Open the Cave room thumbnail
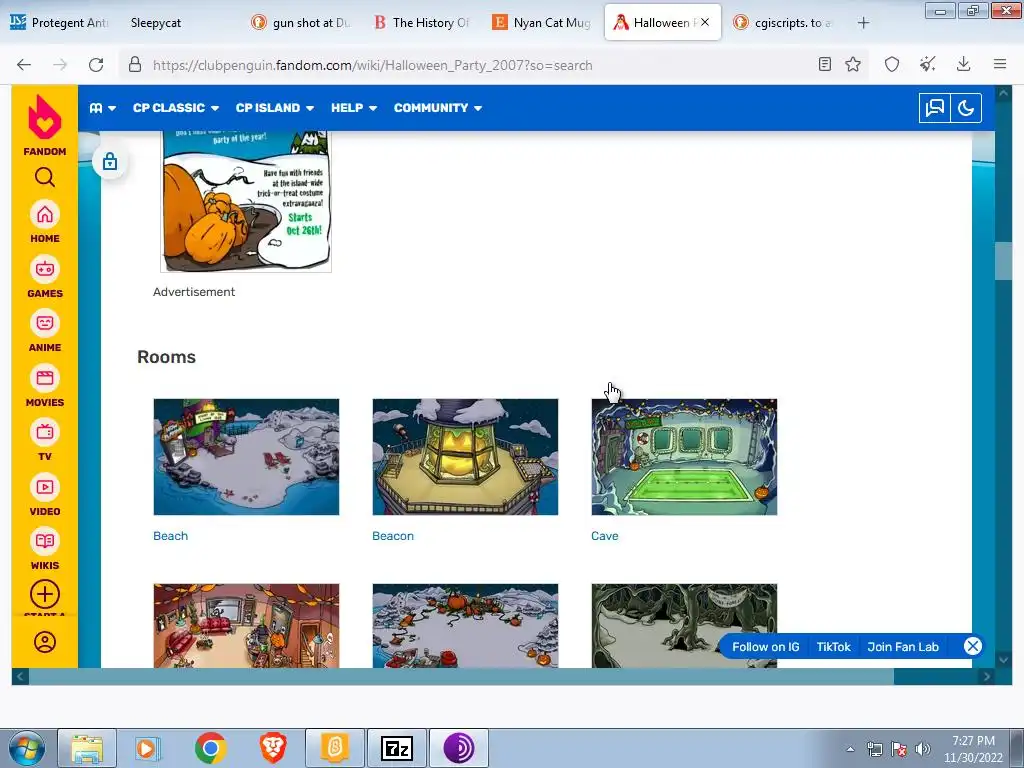 tap(684, 456)
